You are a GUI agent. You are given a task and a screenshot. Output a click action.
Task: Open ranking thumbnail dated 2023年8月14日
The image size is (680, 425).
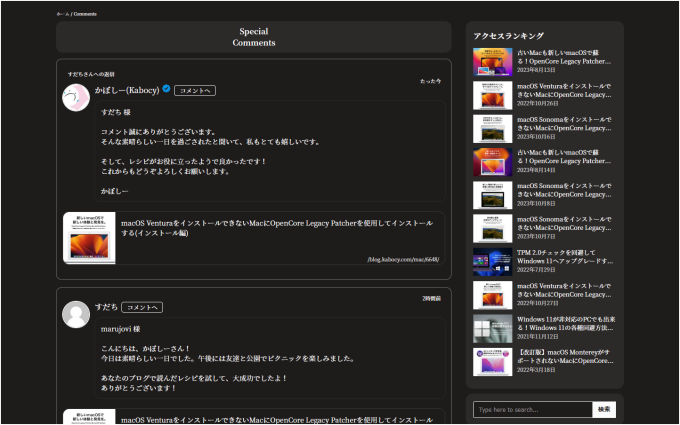(493, 162)
